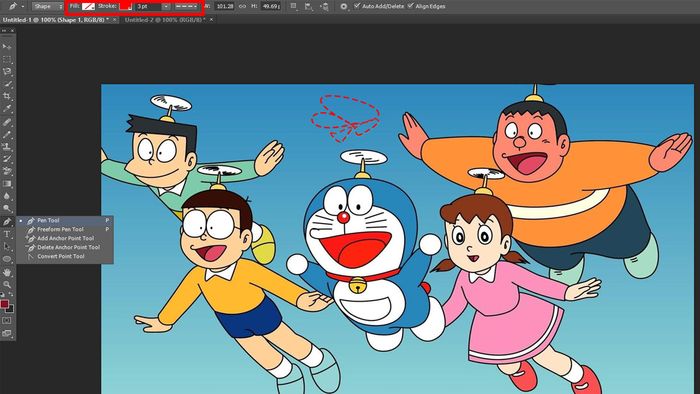The image size is (700, 394).
Task: Collapse the toolbox panel with double arrows
Action: [x=4, y=30]
